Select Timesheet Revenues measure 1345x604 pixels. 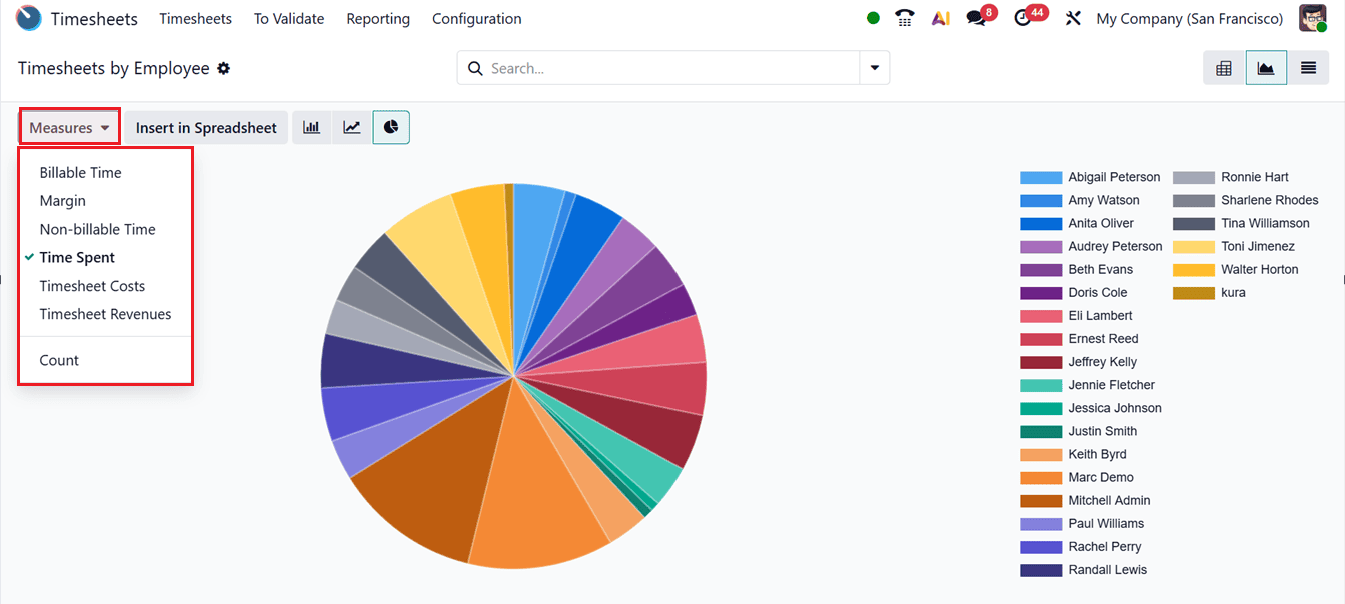[105, 314]
